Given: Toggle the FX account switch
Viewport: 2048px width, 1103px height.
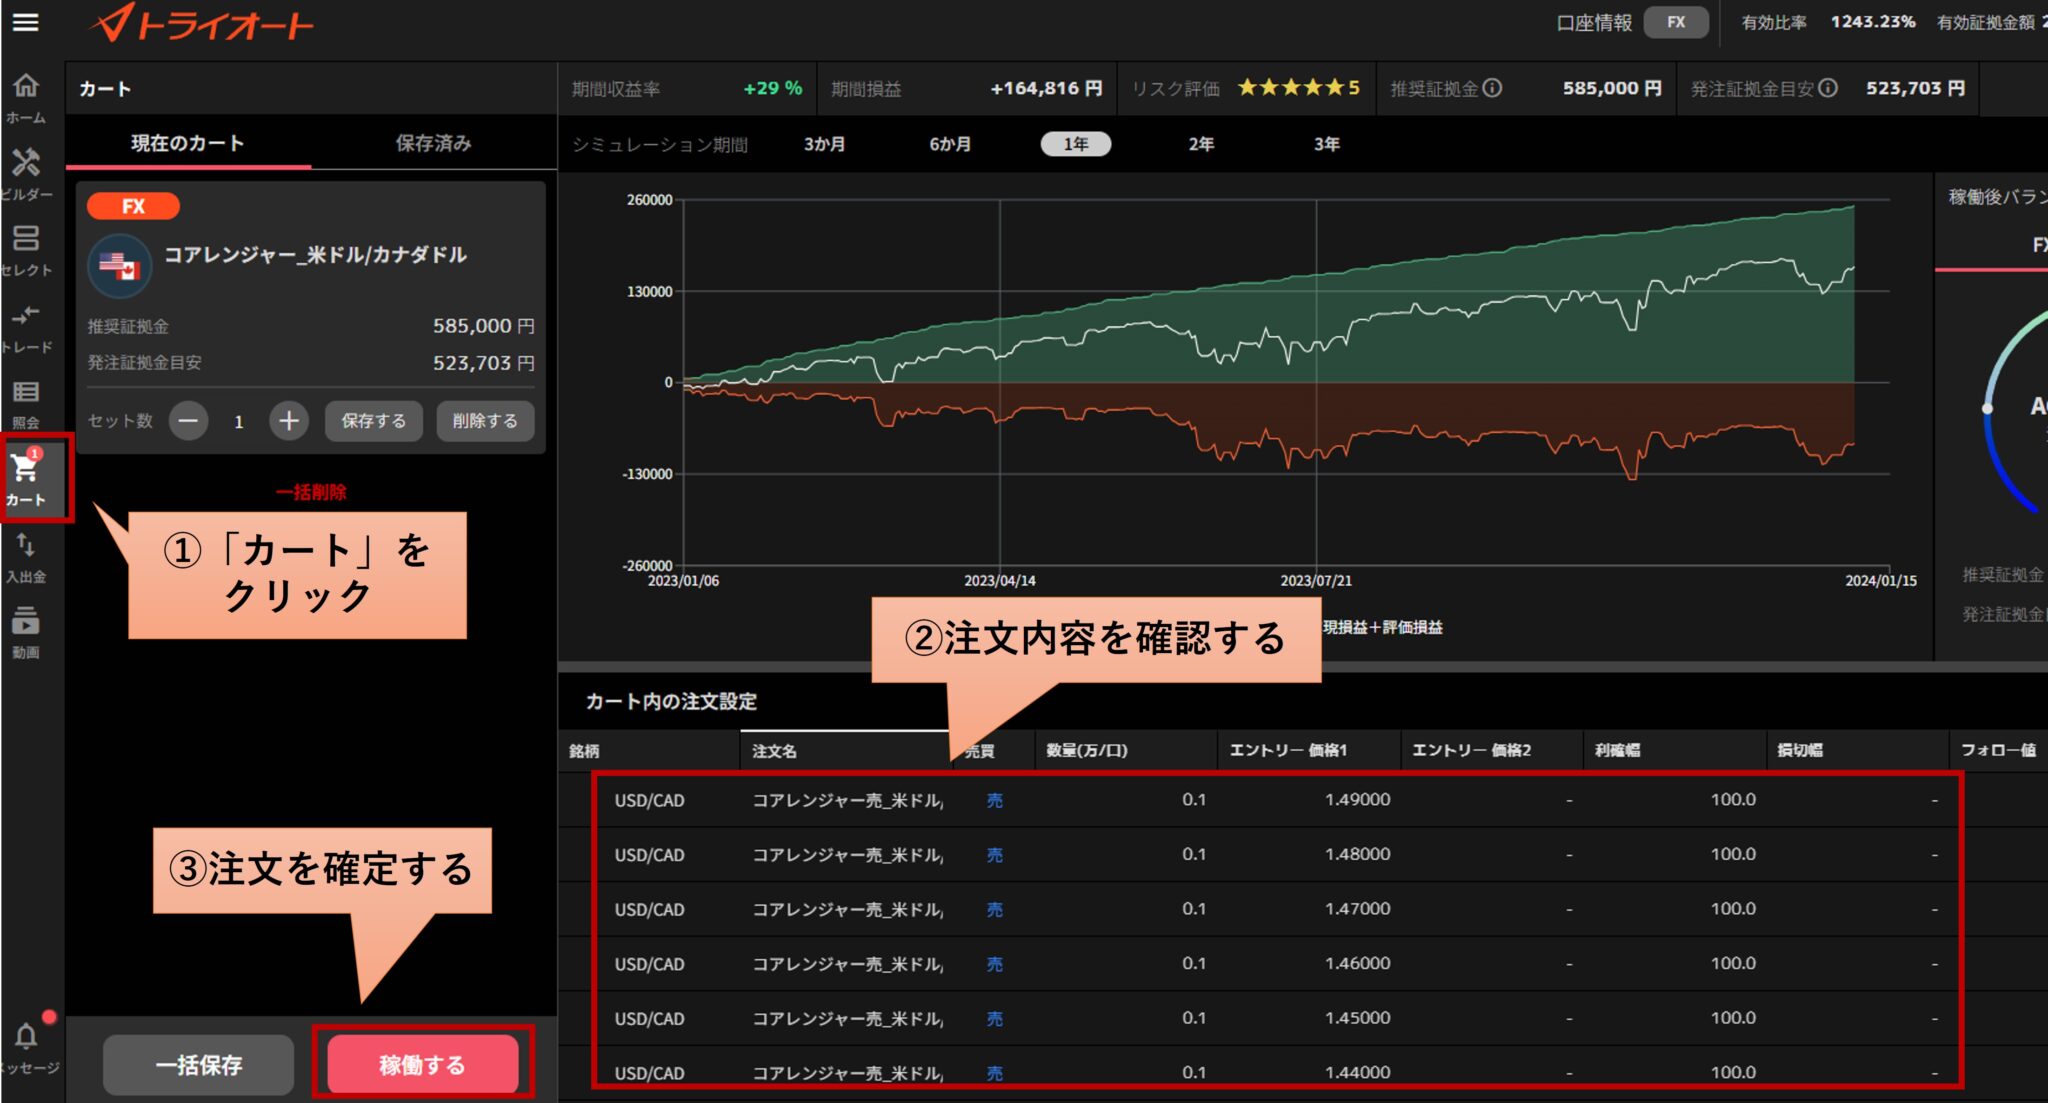Looking at the screenshot, I should point(1676,22).
